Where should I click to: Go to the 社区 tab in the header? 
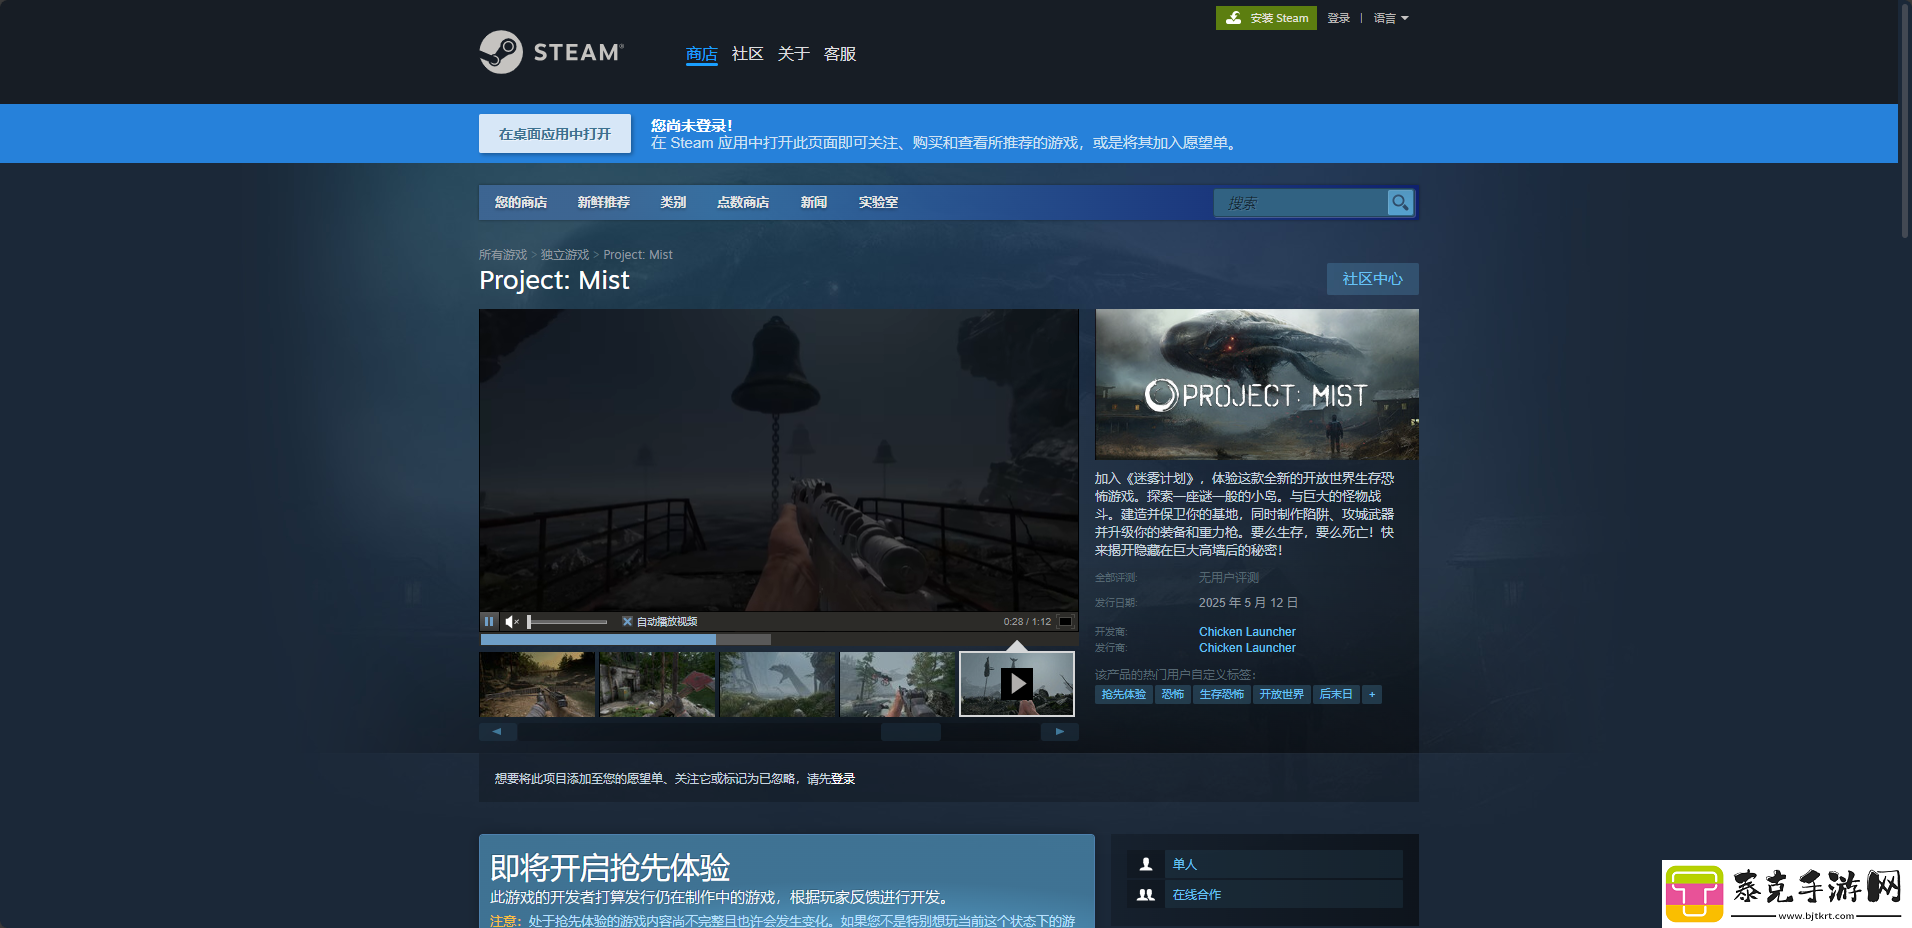pyautogui.click(x=747, y=54)
